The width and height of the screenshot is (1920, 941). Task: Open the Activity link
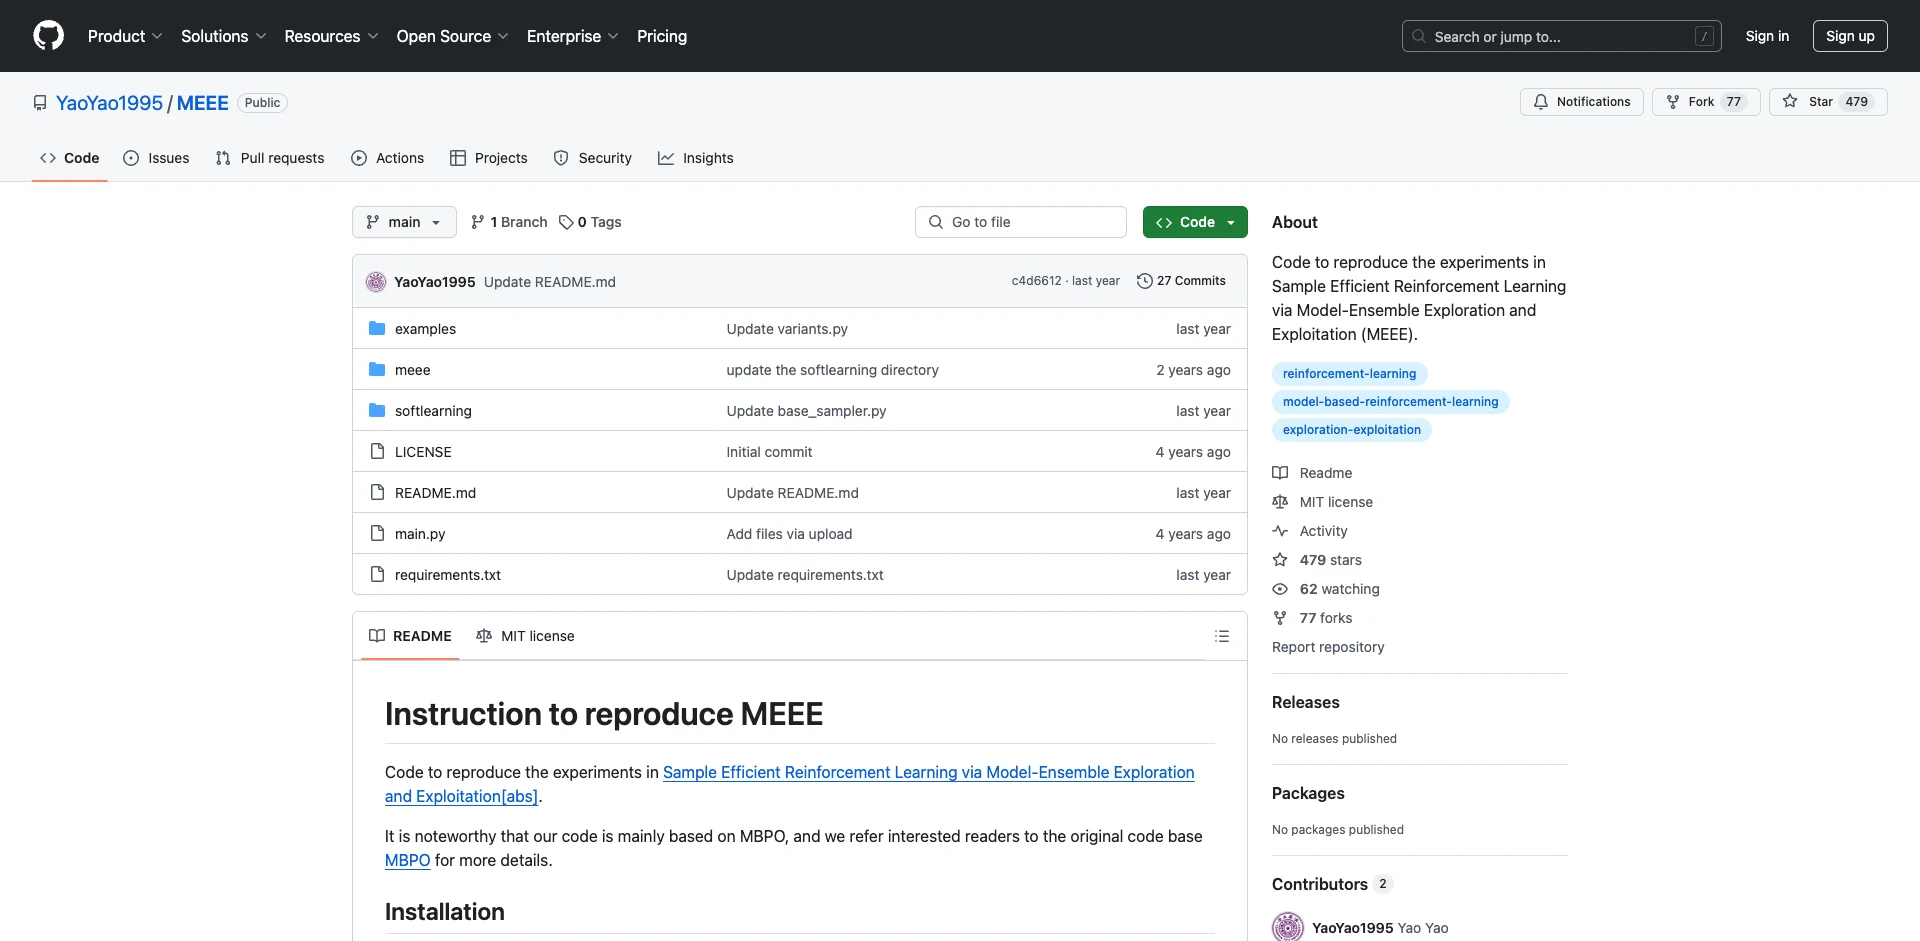click(1310, 531)
